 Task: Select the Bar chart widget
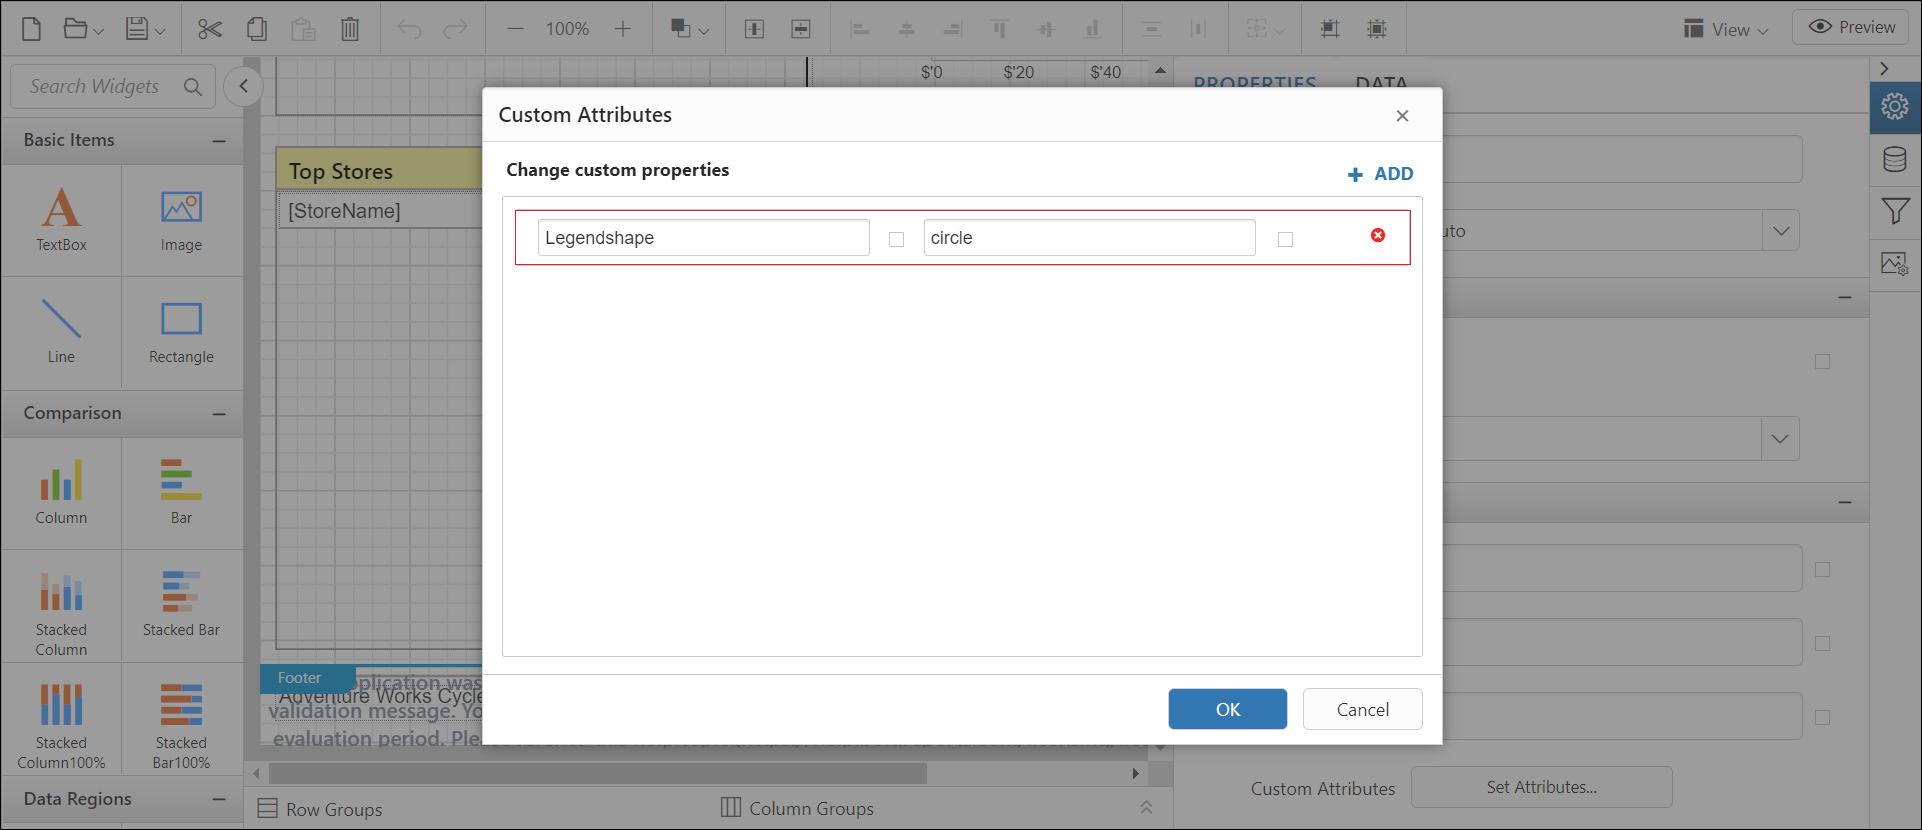coord(181,493)
